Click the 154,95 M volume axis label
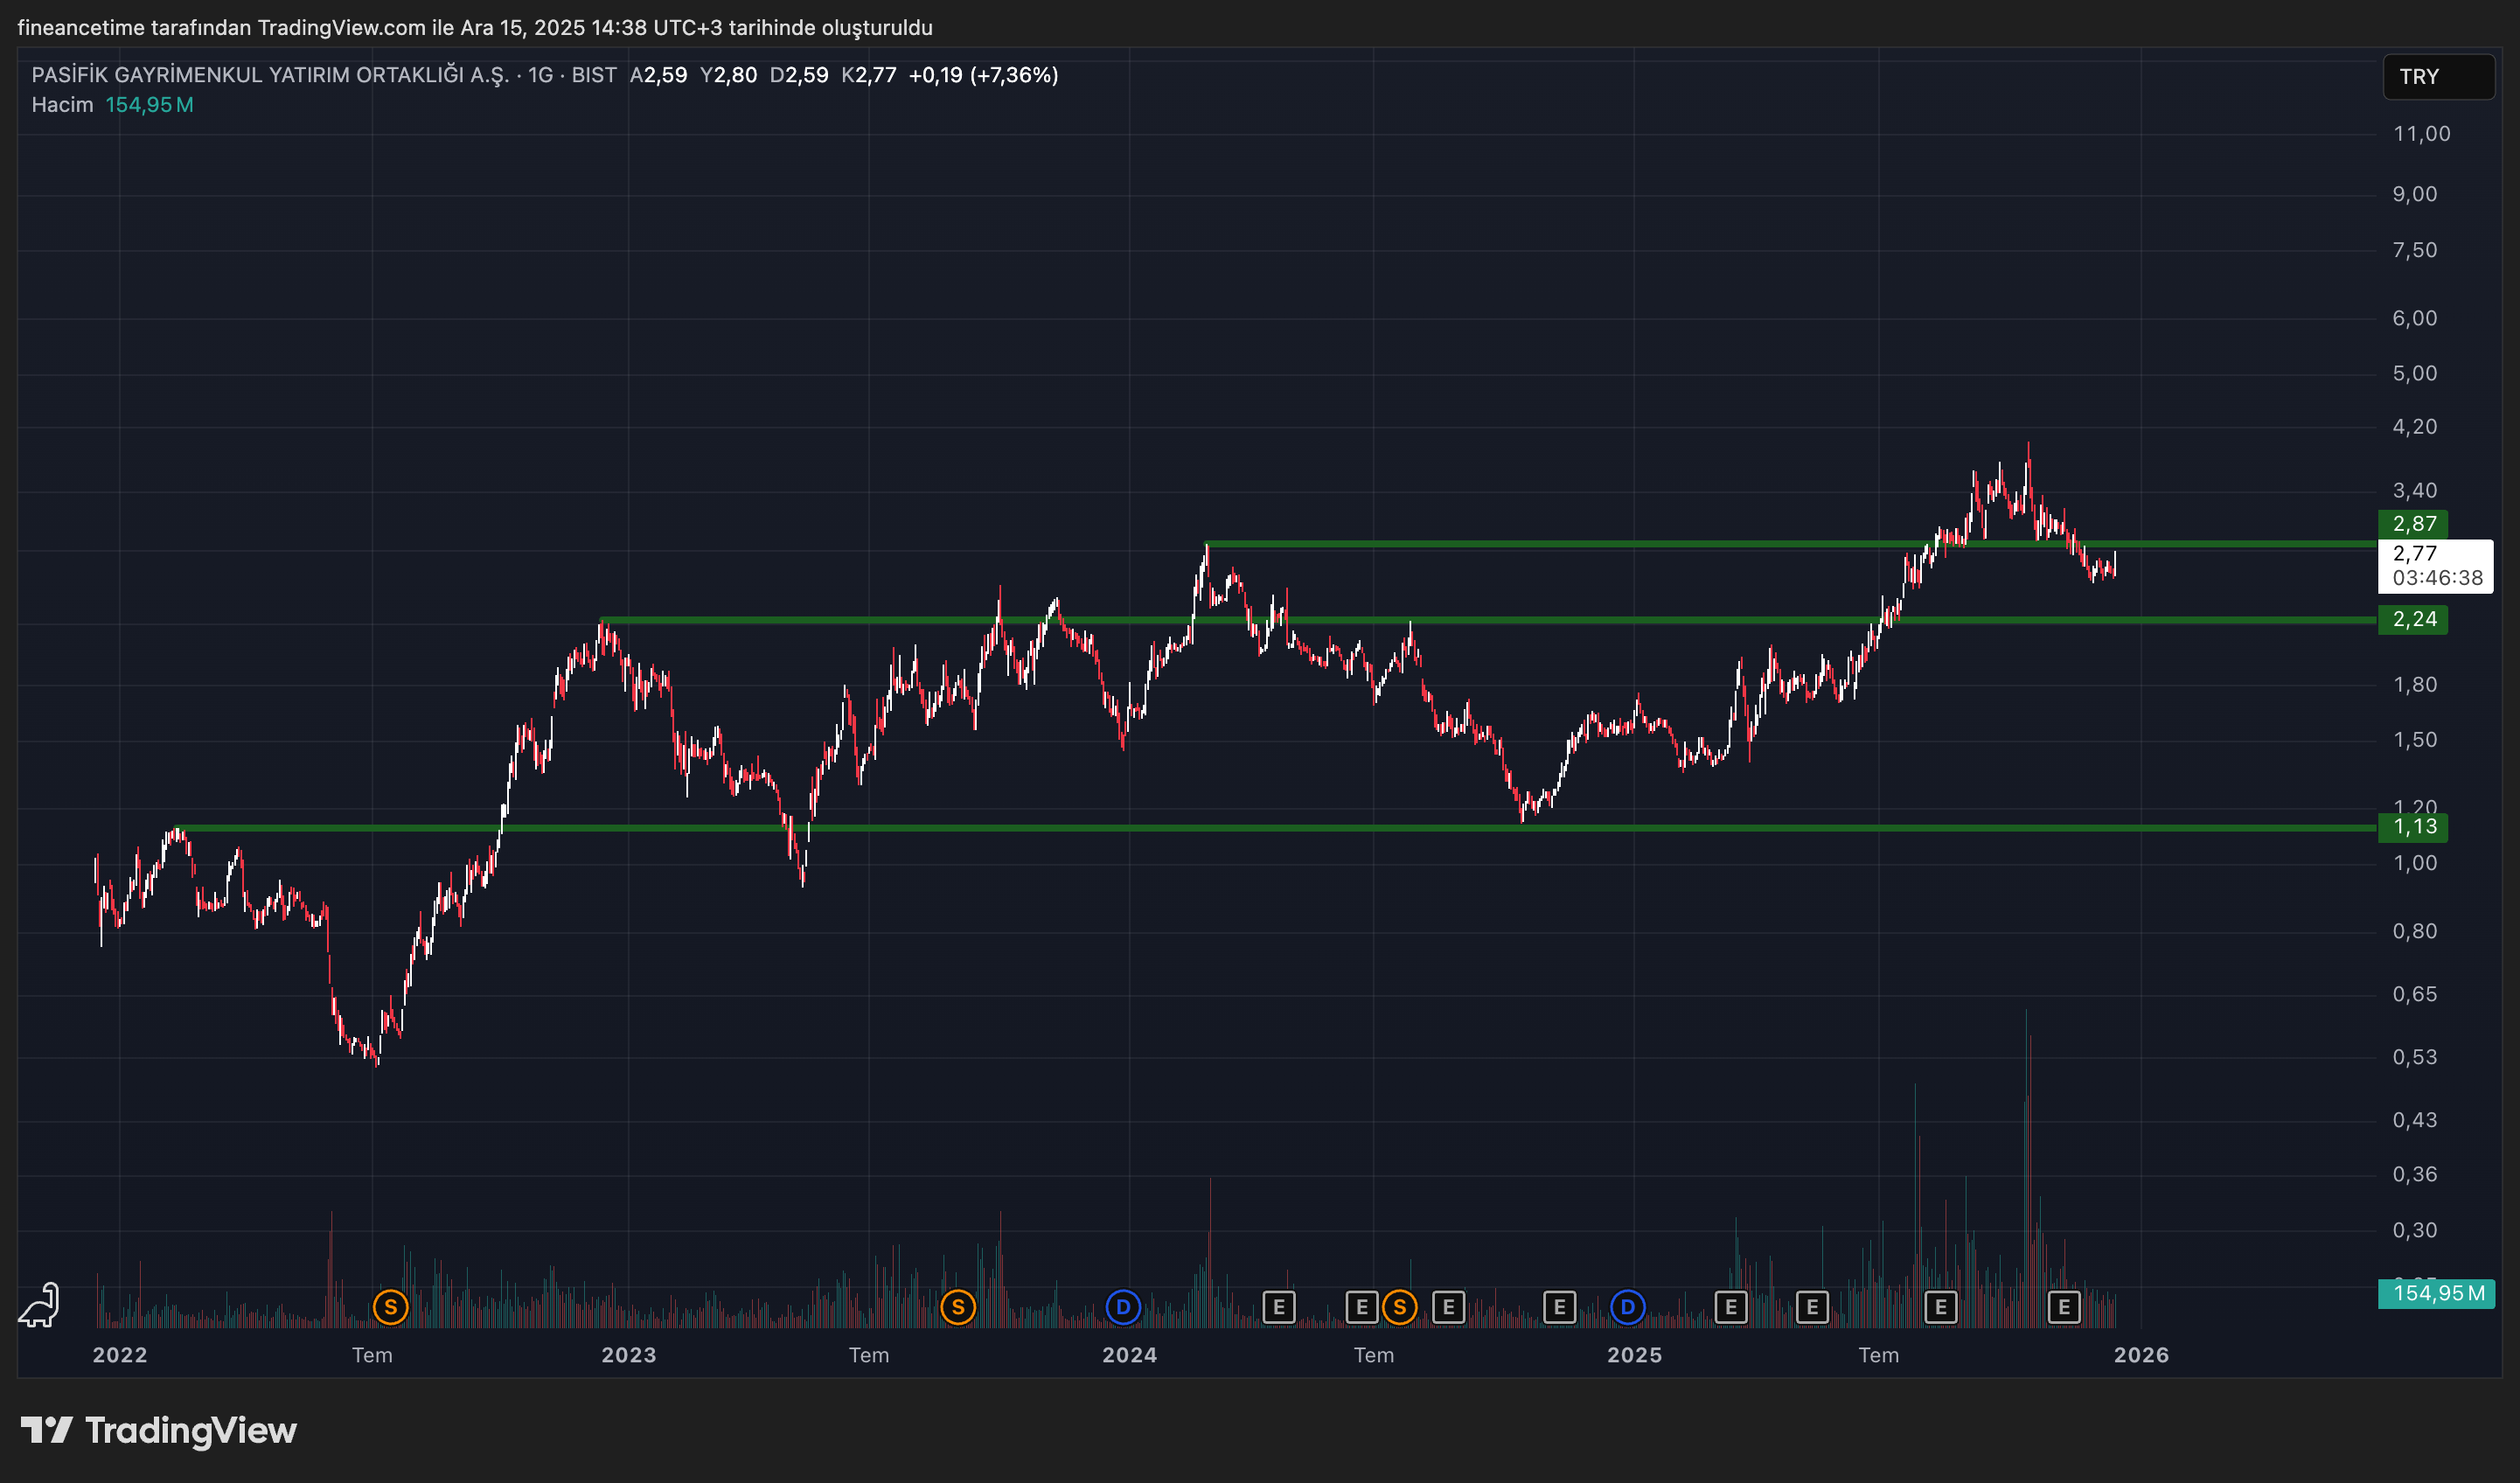 [x=2436, y=1293]
